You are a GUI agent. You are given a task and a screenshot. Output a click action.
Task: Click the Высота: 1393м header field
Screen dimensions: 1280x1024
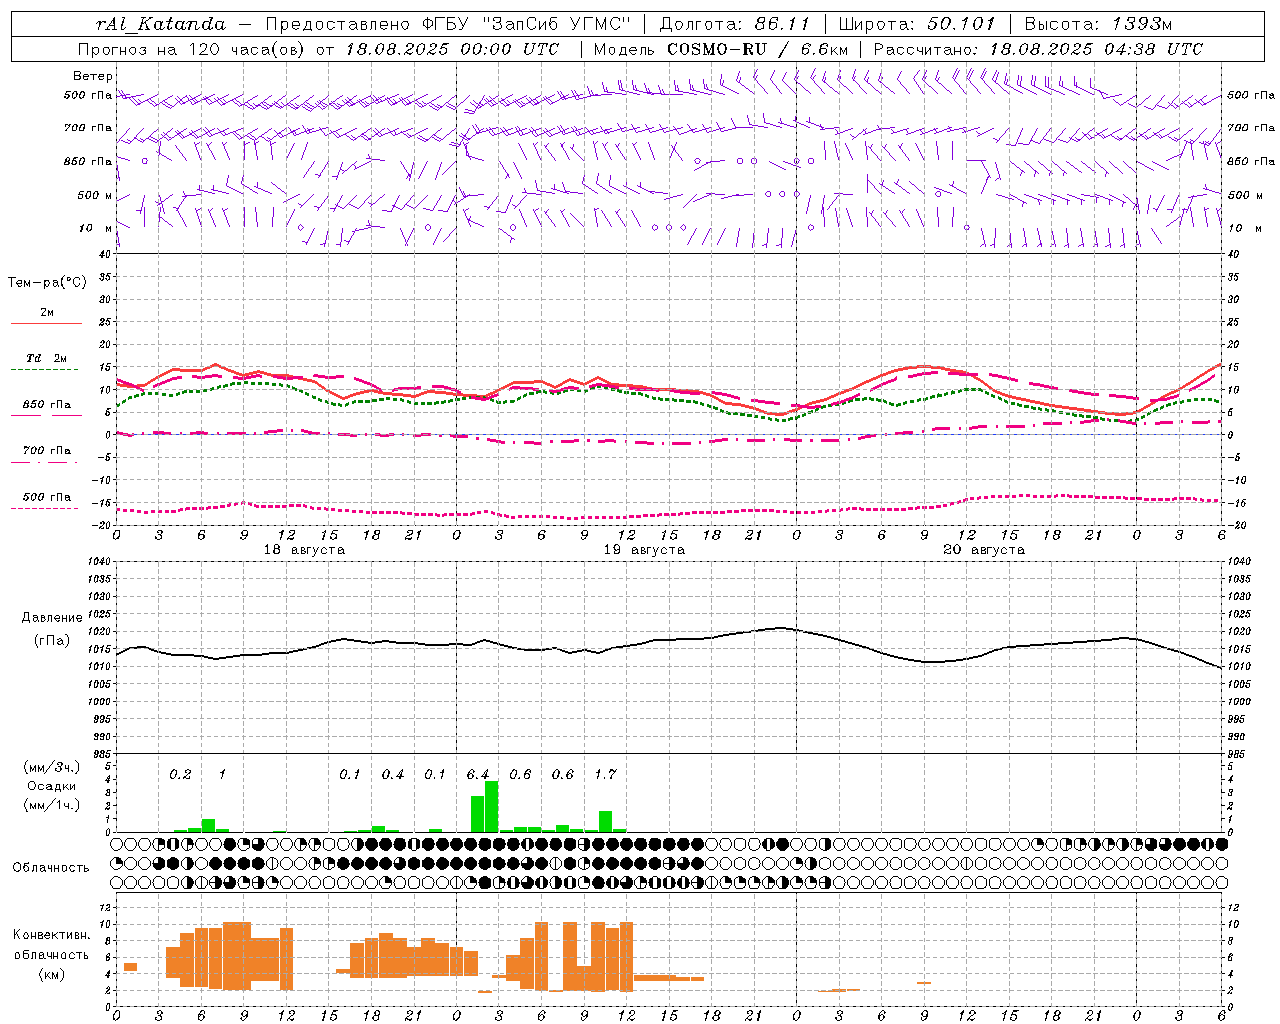pos(1098,24)
